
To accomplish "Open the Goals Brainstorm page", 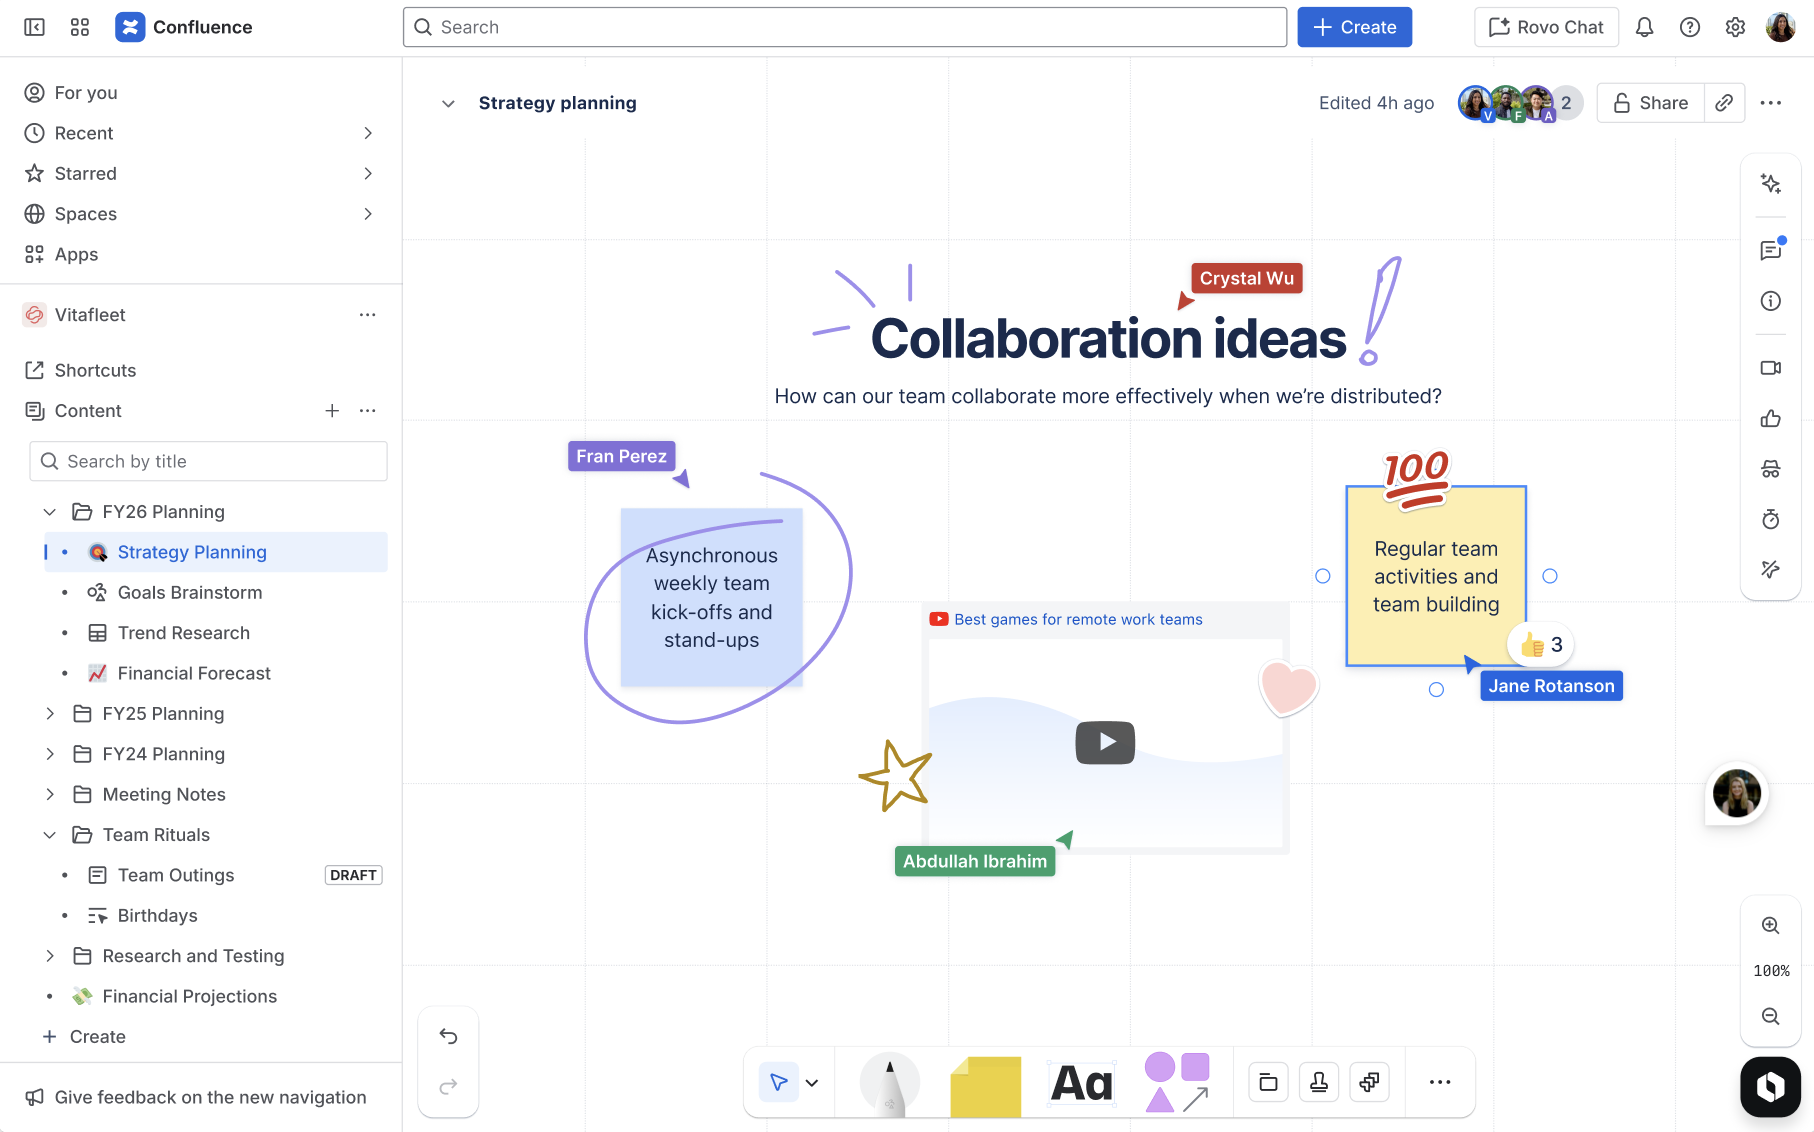I will pyautogui.click(x=190, y=593).
